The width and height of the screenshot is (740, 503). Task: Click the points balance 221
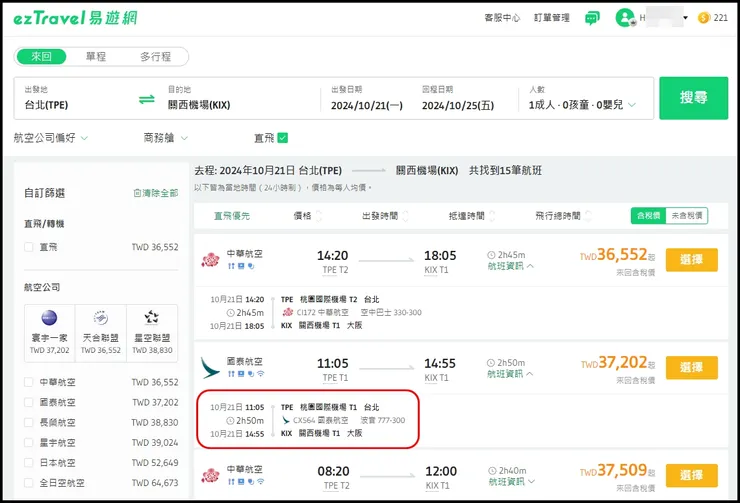pos(721,18)
